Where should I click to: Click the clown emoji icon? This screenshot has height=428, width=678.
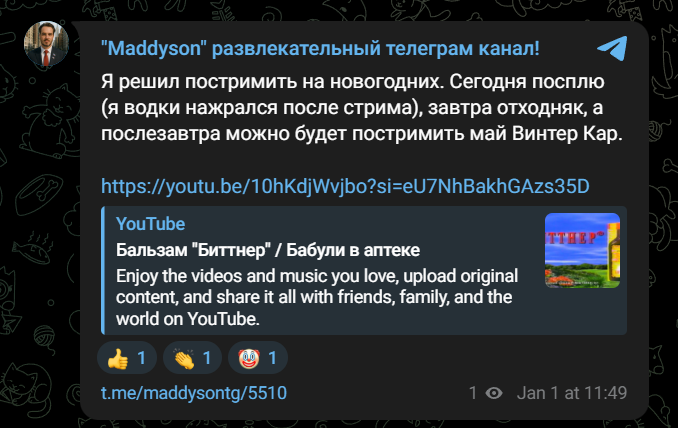(x=249, y=358)
